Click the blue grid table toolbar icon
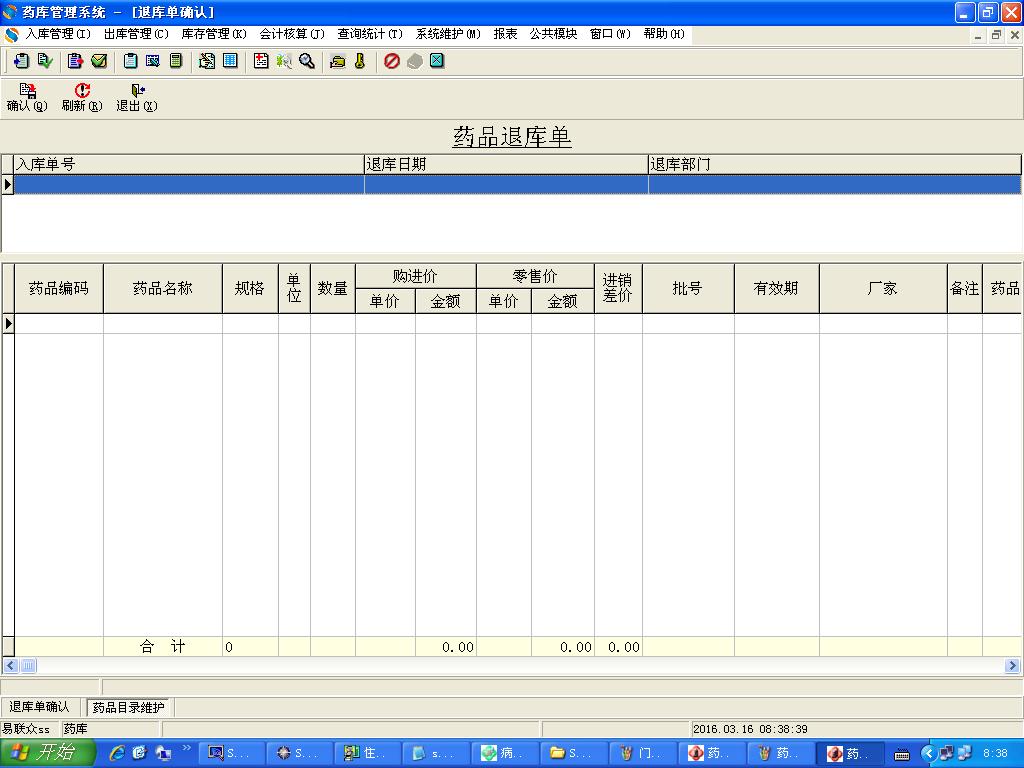Image resolution: width=1024 pixels, height=768 pixels. point(230,61)
